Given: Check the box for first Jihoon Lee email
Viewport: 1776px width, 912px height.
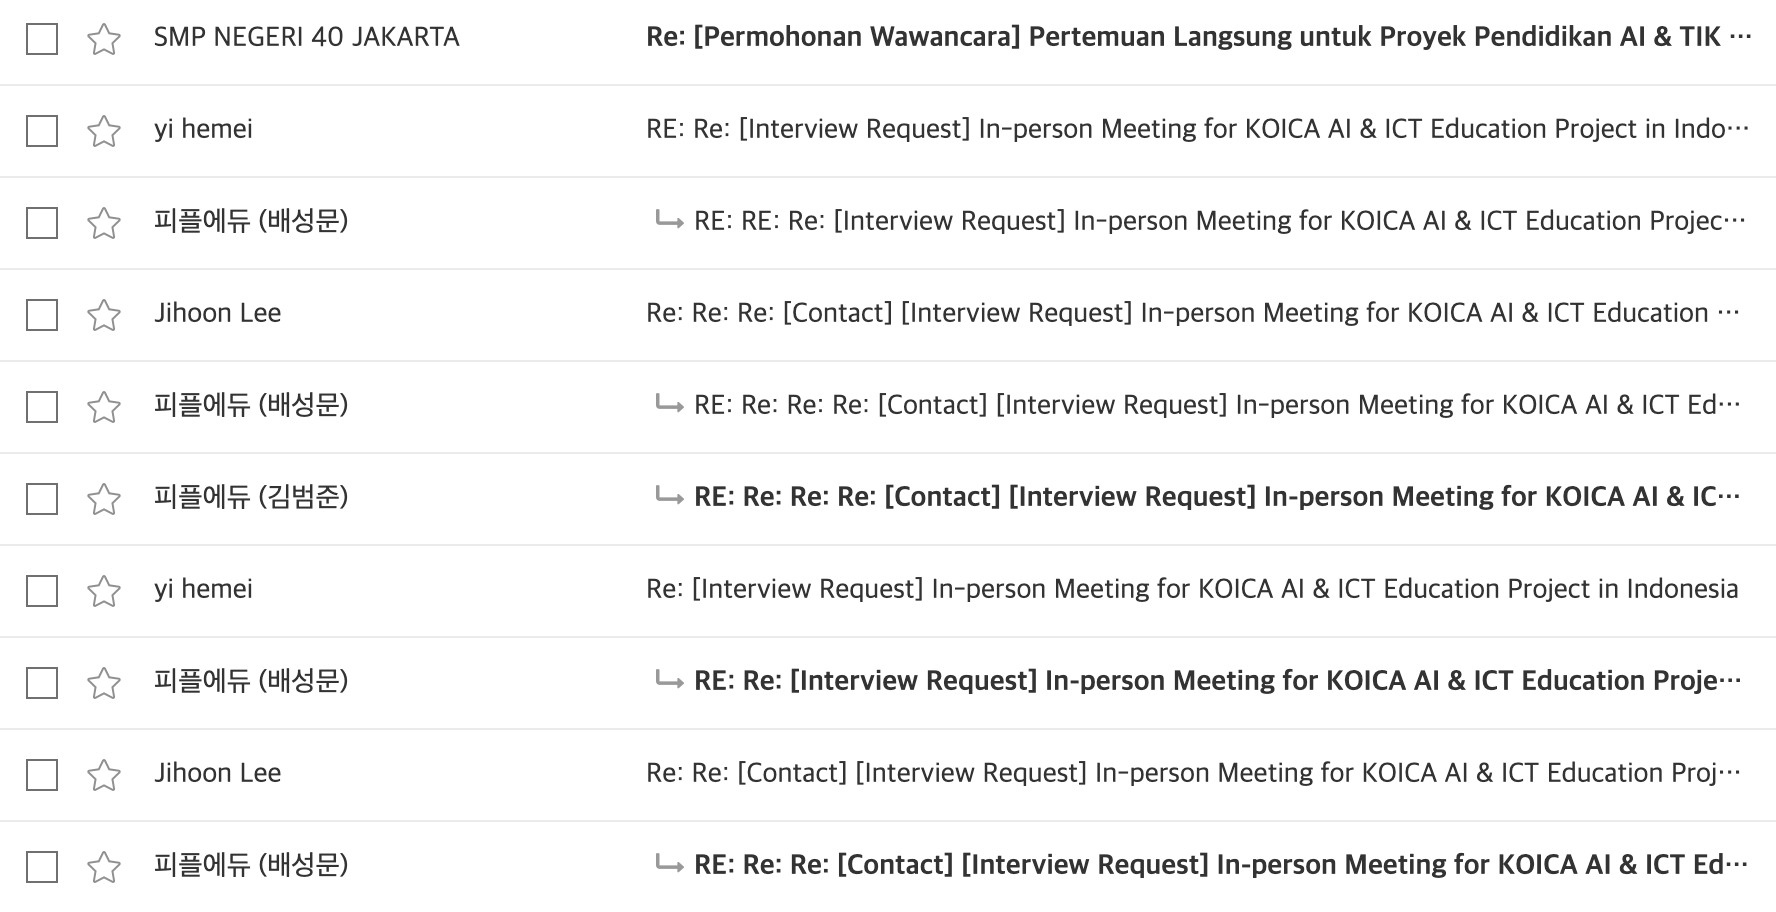Looking at the screenshot, I should click(x=42, y=315).
